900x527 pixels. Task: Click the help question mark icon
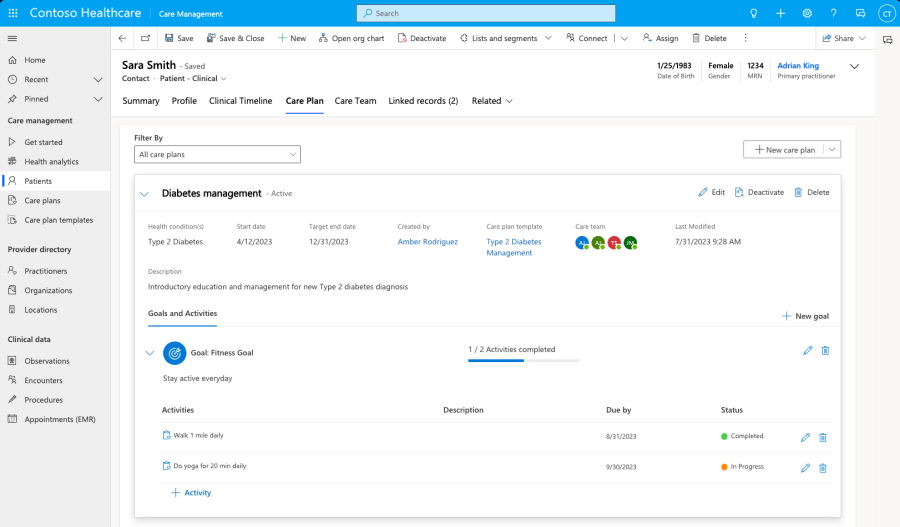(x=833, y=13)
